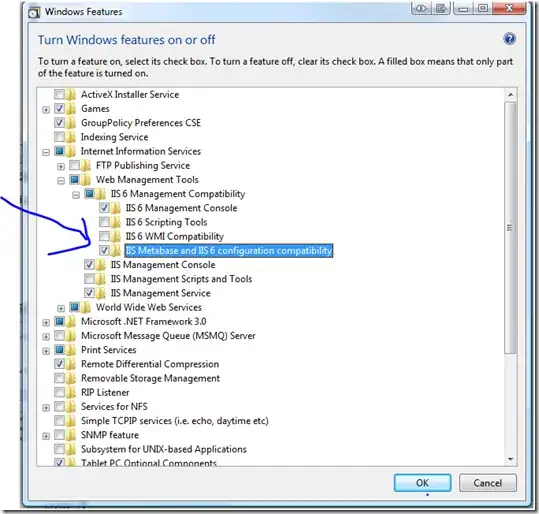Click the Windows Features title bar icon

pos(34,12)
